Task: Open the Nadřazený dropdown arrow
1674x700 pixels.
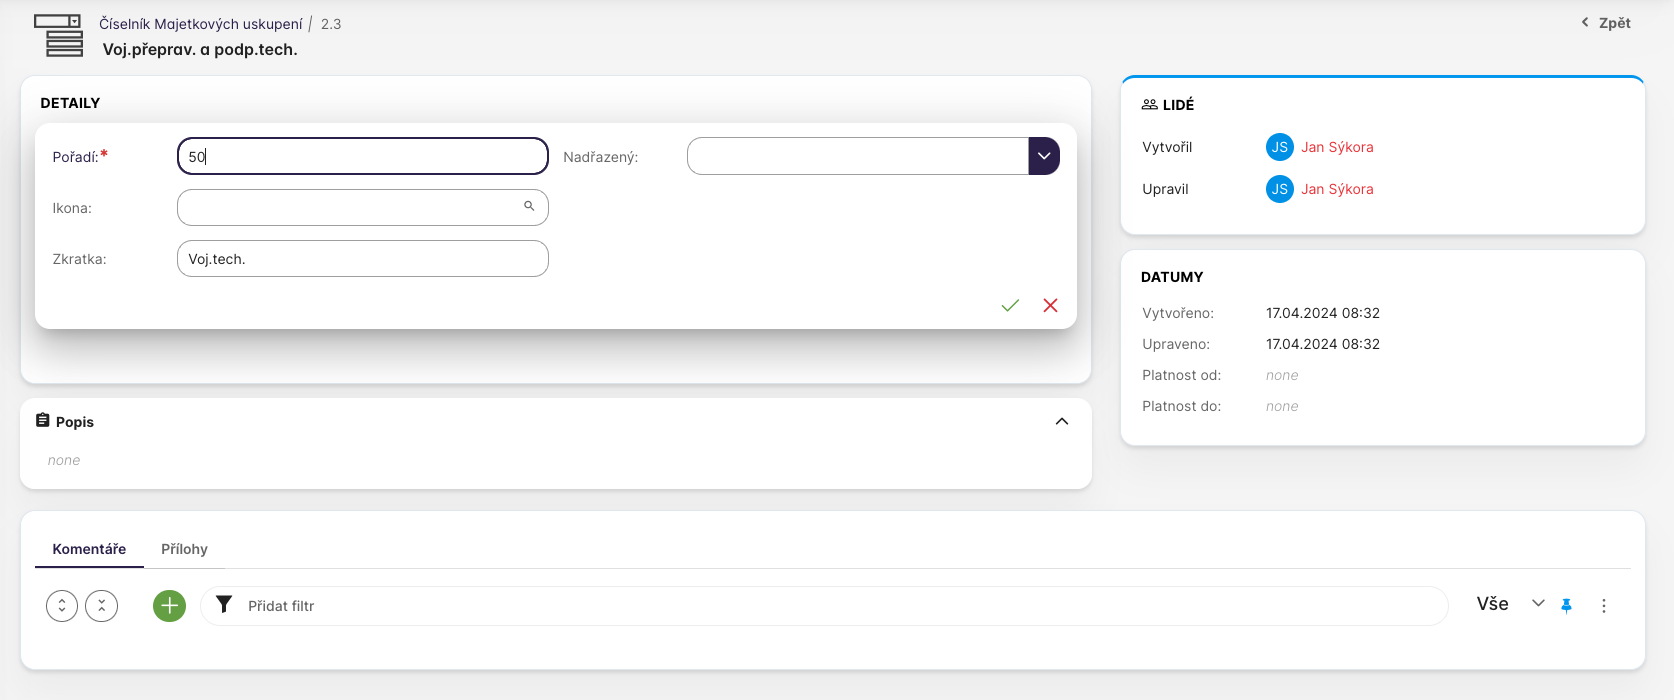Action: [1043, 156]
